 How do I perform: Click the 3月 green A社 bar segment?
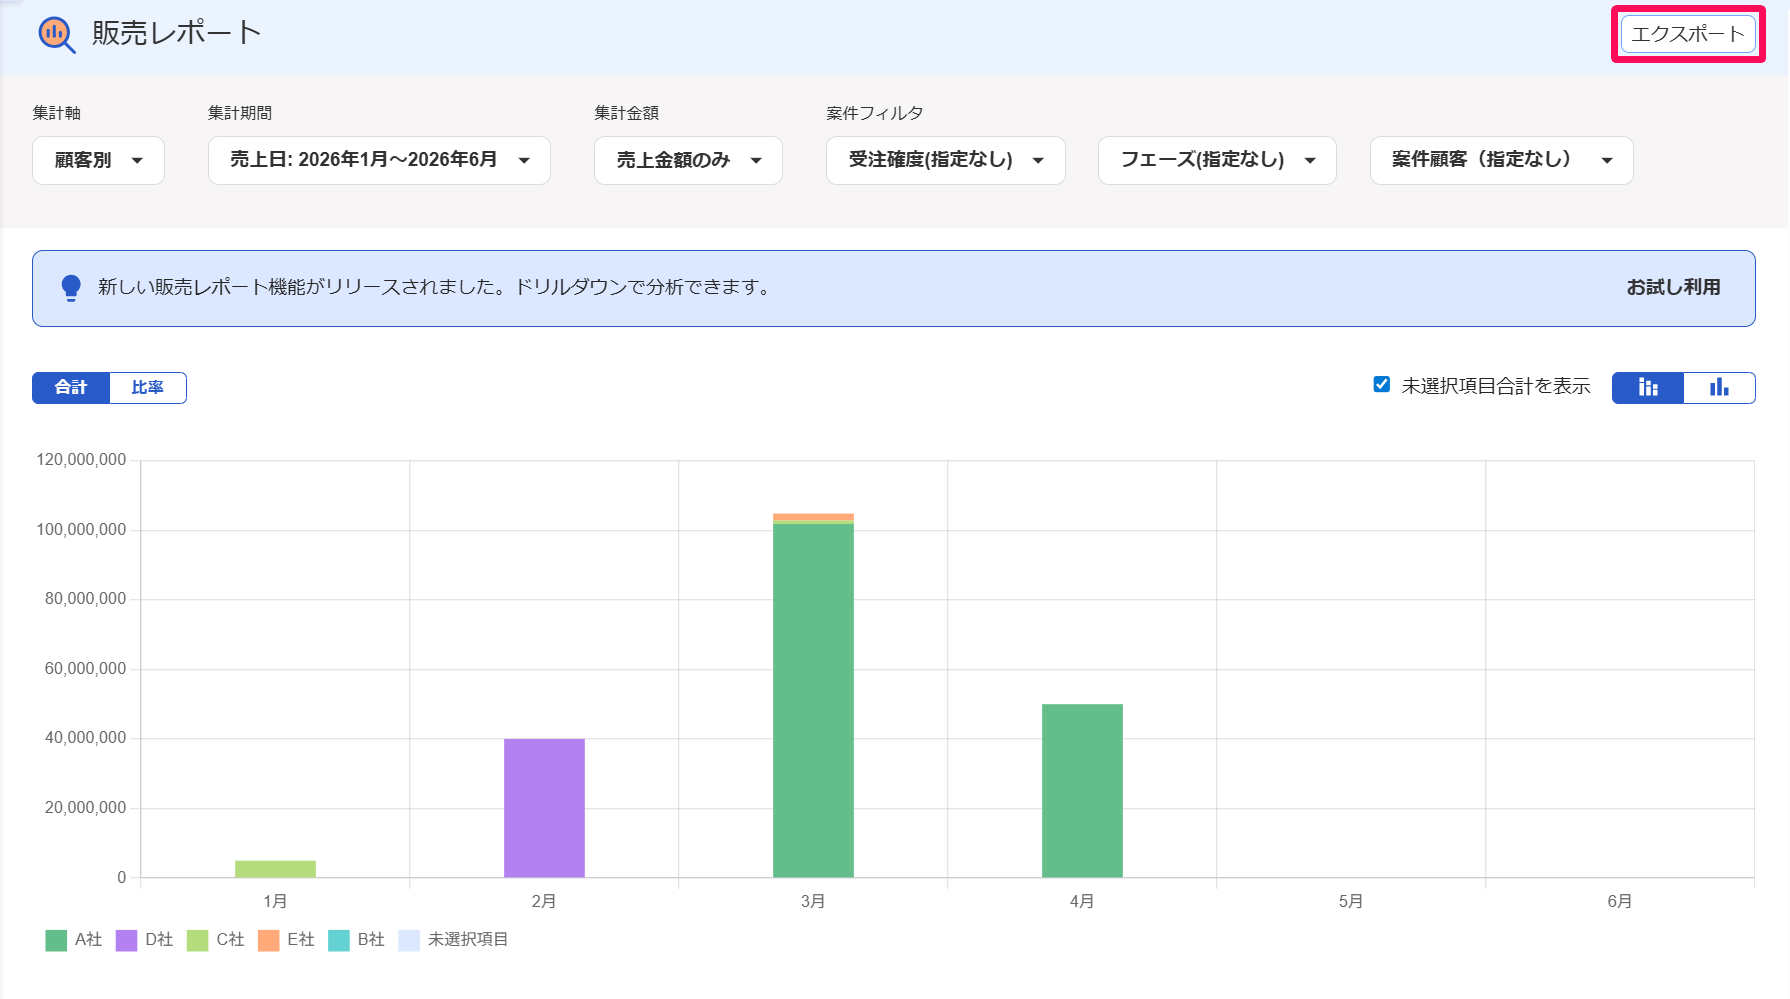point(813,700)
